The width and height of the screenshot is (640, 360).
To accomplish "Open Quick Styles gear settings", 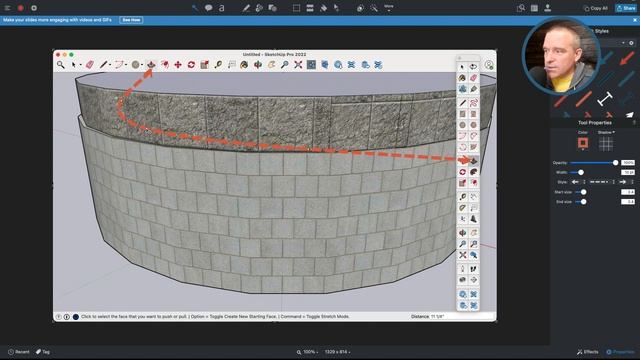I will click(x=631, y=43).
